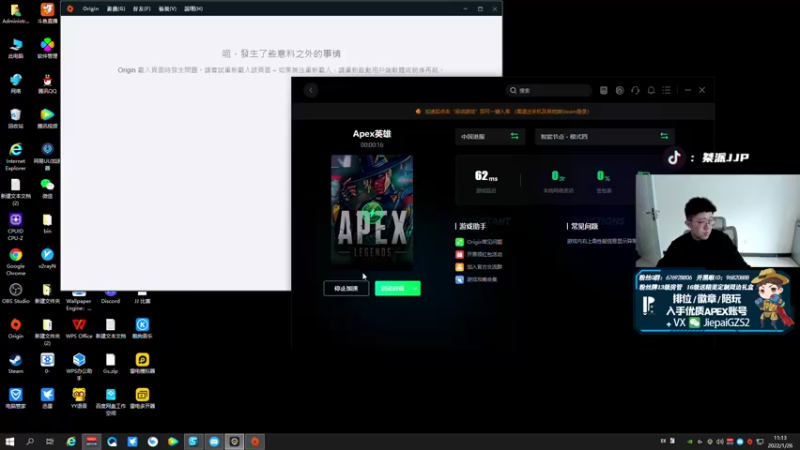Select the WeChat desktop icon
Image resolution: width=800 pixels, height=450 pixels.
point(47,188)
